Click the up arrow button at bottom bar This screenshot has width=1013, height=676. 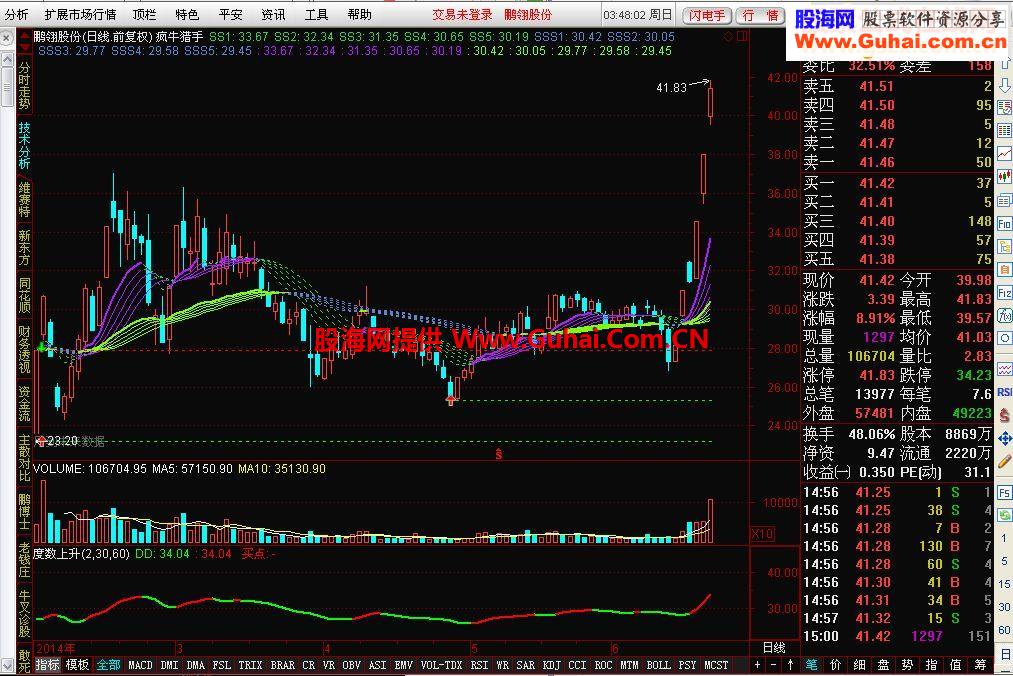tap(790, 664)
